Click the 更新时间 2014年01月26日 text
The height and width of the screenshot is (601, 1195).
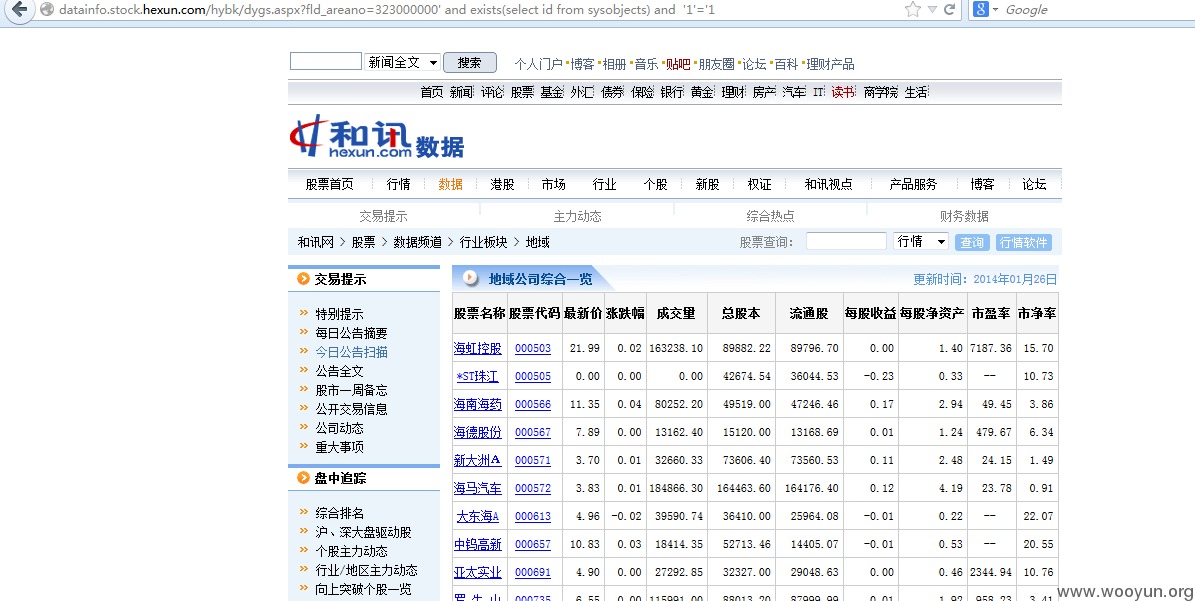pos(985,280)
